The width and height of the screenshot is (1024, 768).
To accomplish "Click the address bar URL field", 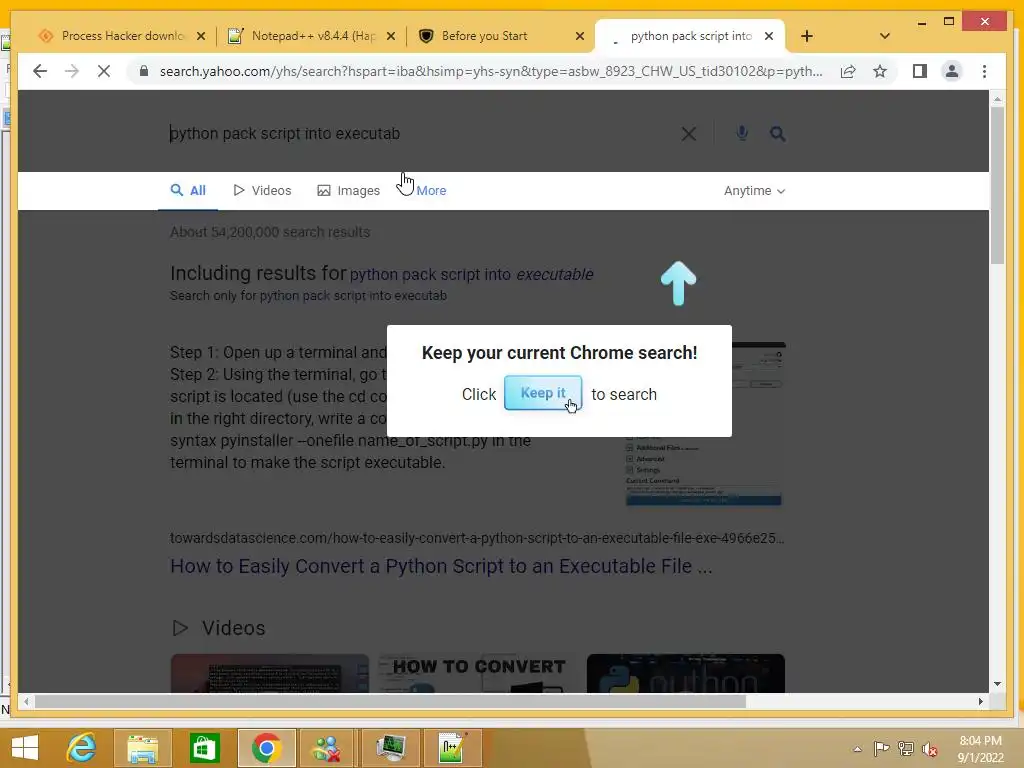I will tap(491, 71).
